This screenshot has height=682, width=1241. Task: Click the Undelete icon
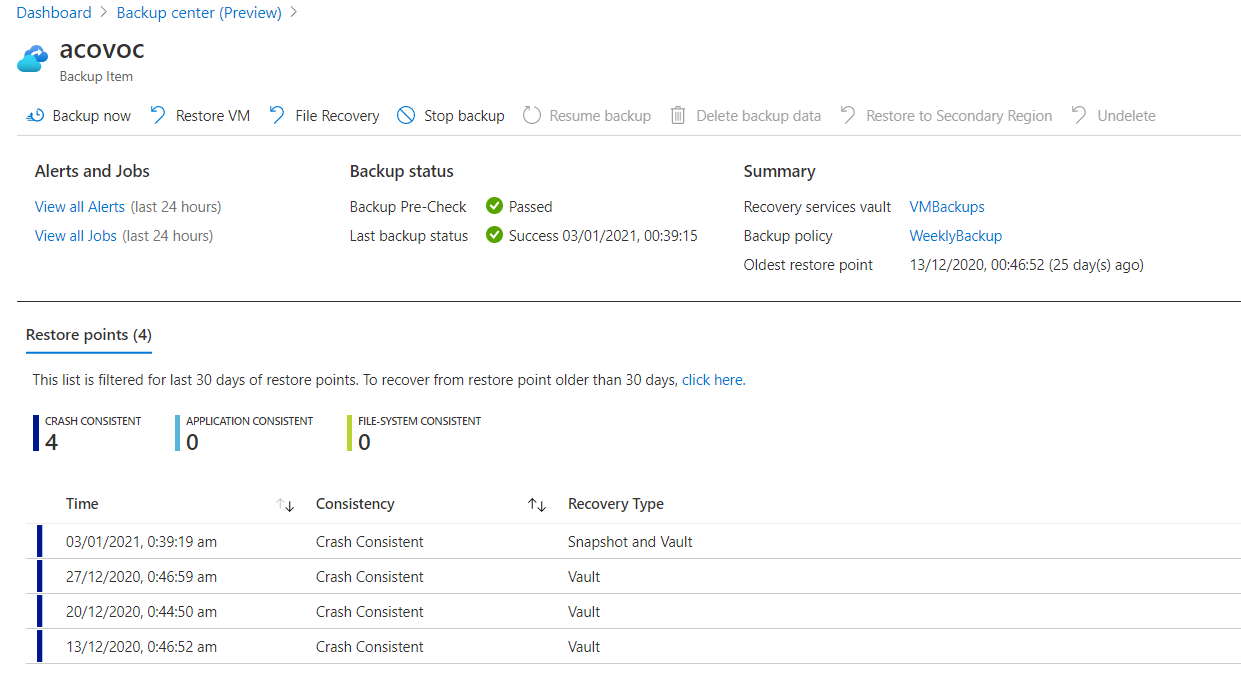click(x=1079, y=115)
